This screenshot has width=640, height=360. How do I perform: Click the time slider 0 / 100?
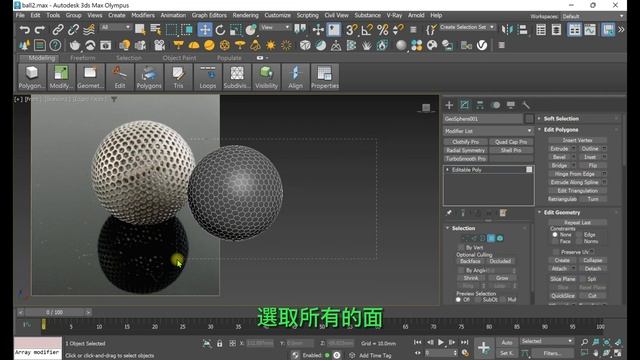(54, 312)
